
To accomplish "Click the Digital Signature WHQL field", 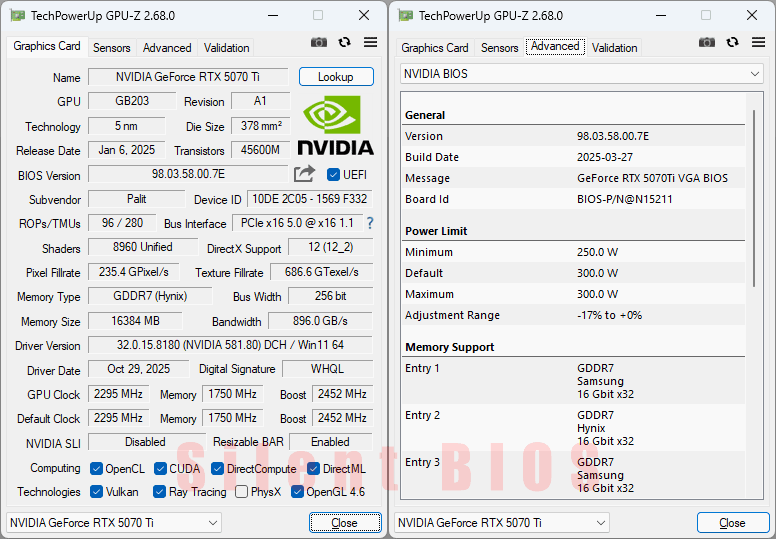I will click(328, 369).
